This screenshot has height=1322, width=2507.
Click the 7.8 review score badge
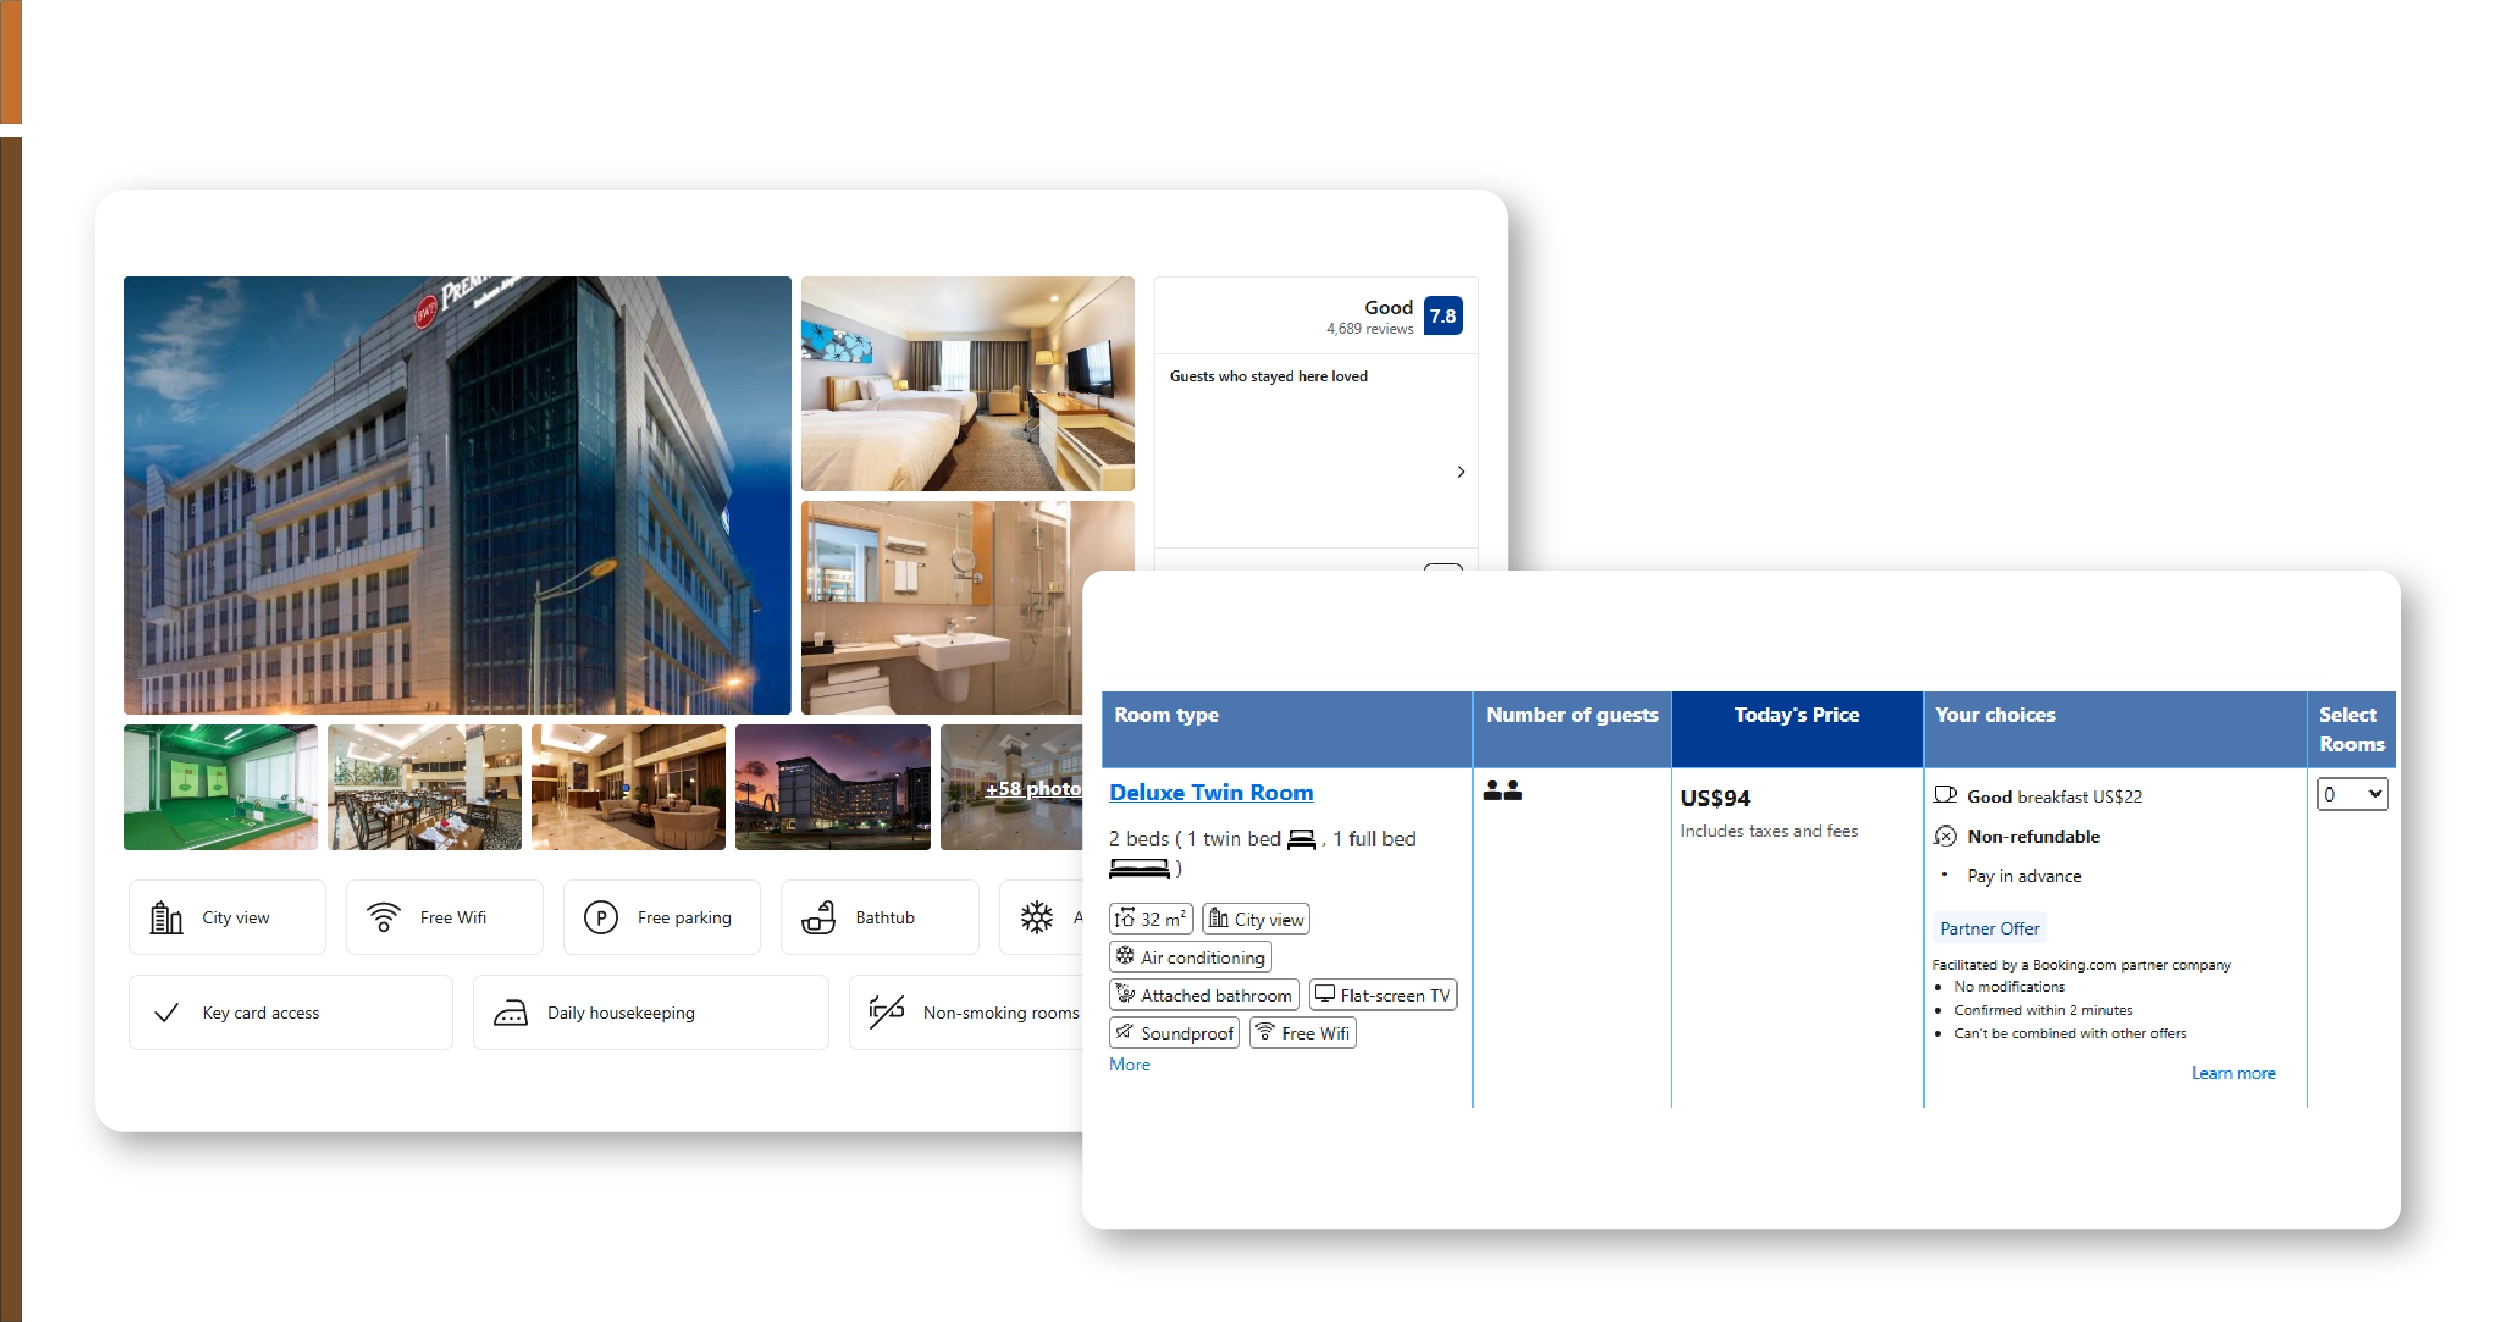click(x=1442, y=316)
